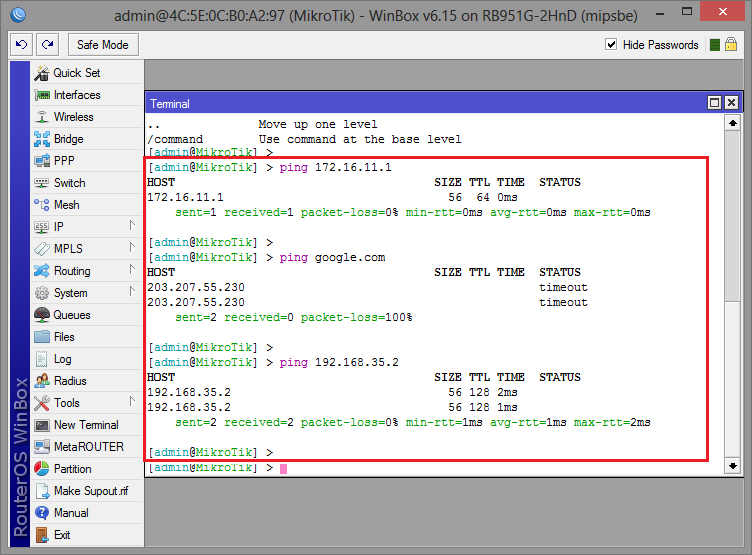Click the yellow padlock icon
Viewport: 752px width, 555px height.
tap(731, 44)
